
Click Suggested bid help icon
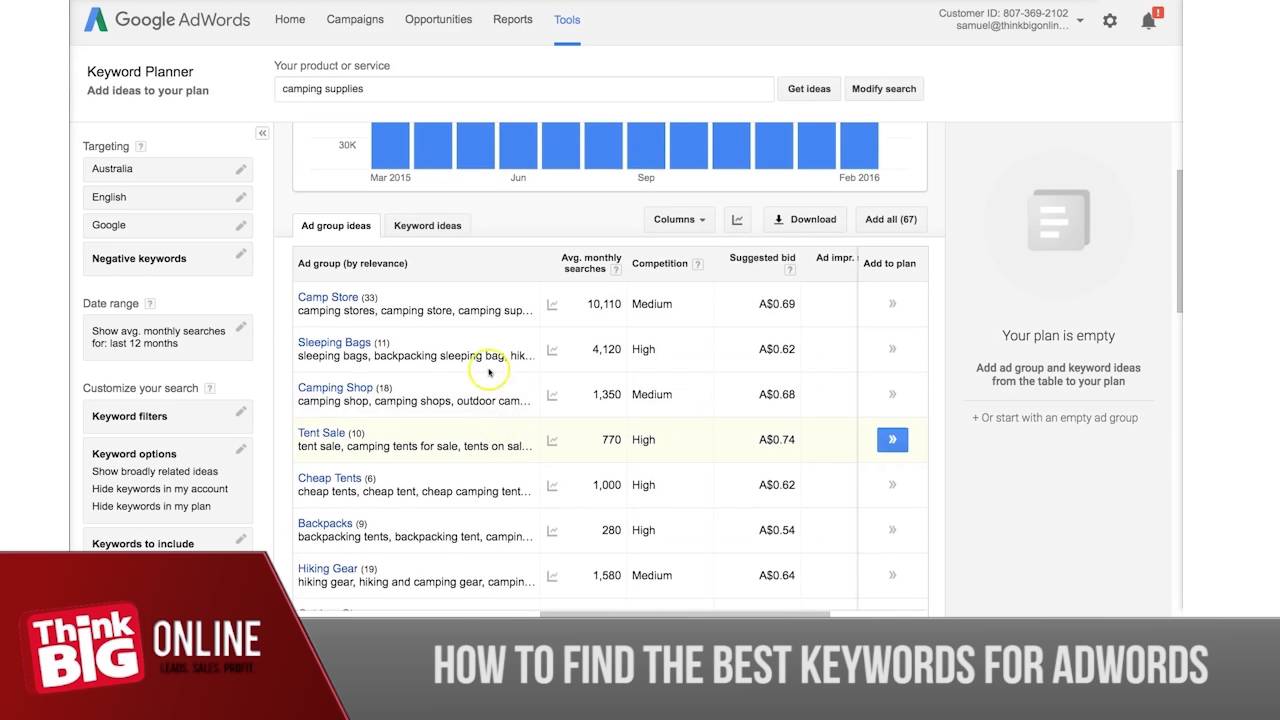(790, 270)
